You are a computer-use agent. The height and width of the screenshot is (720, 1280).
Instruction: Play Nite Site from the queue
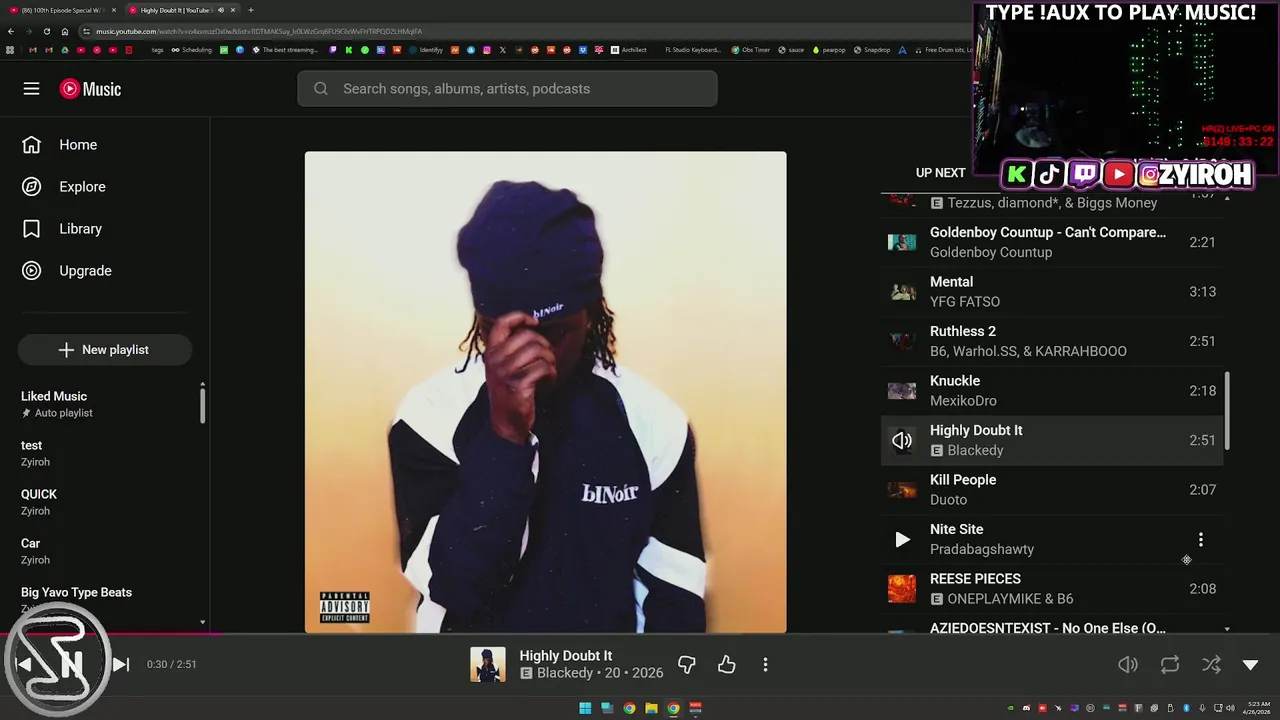[902, 540]
